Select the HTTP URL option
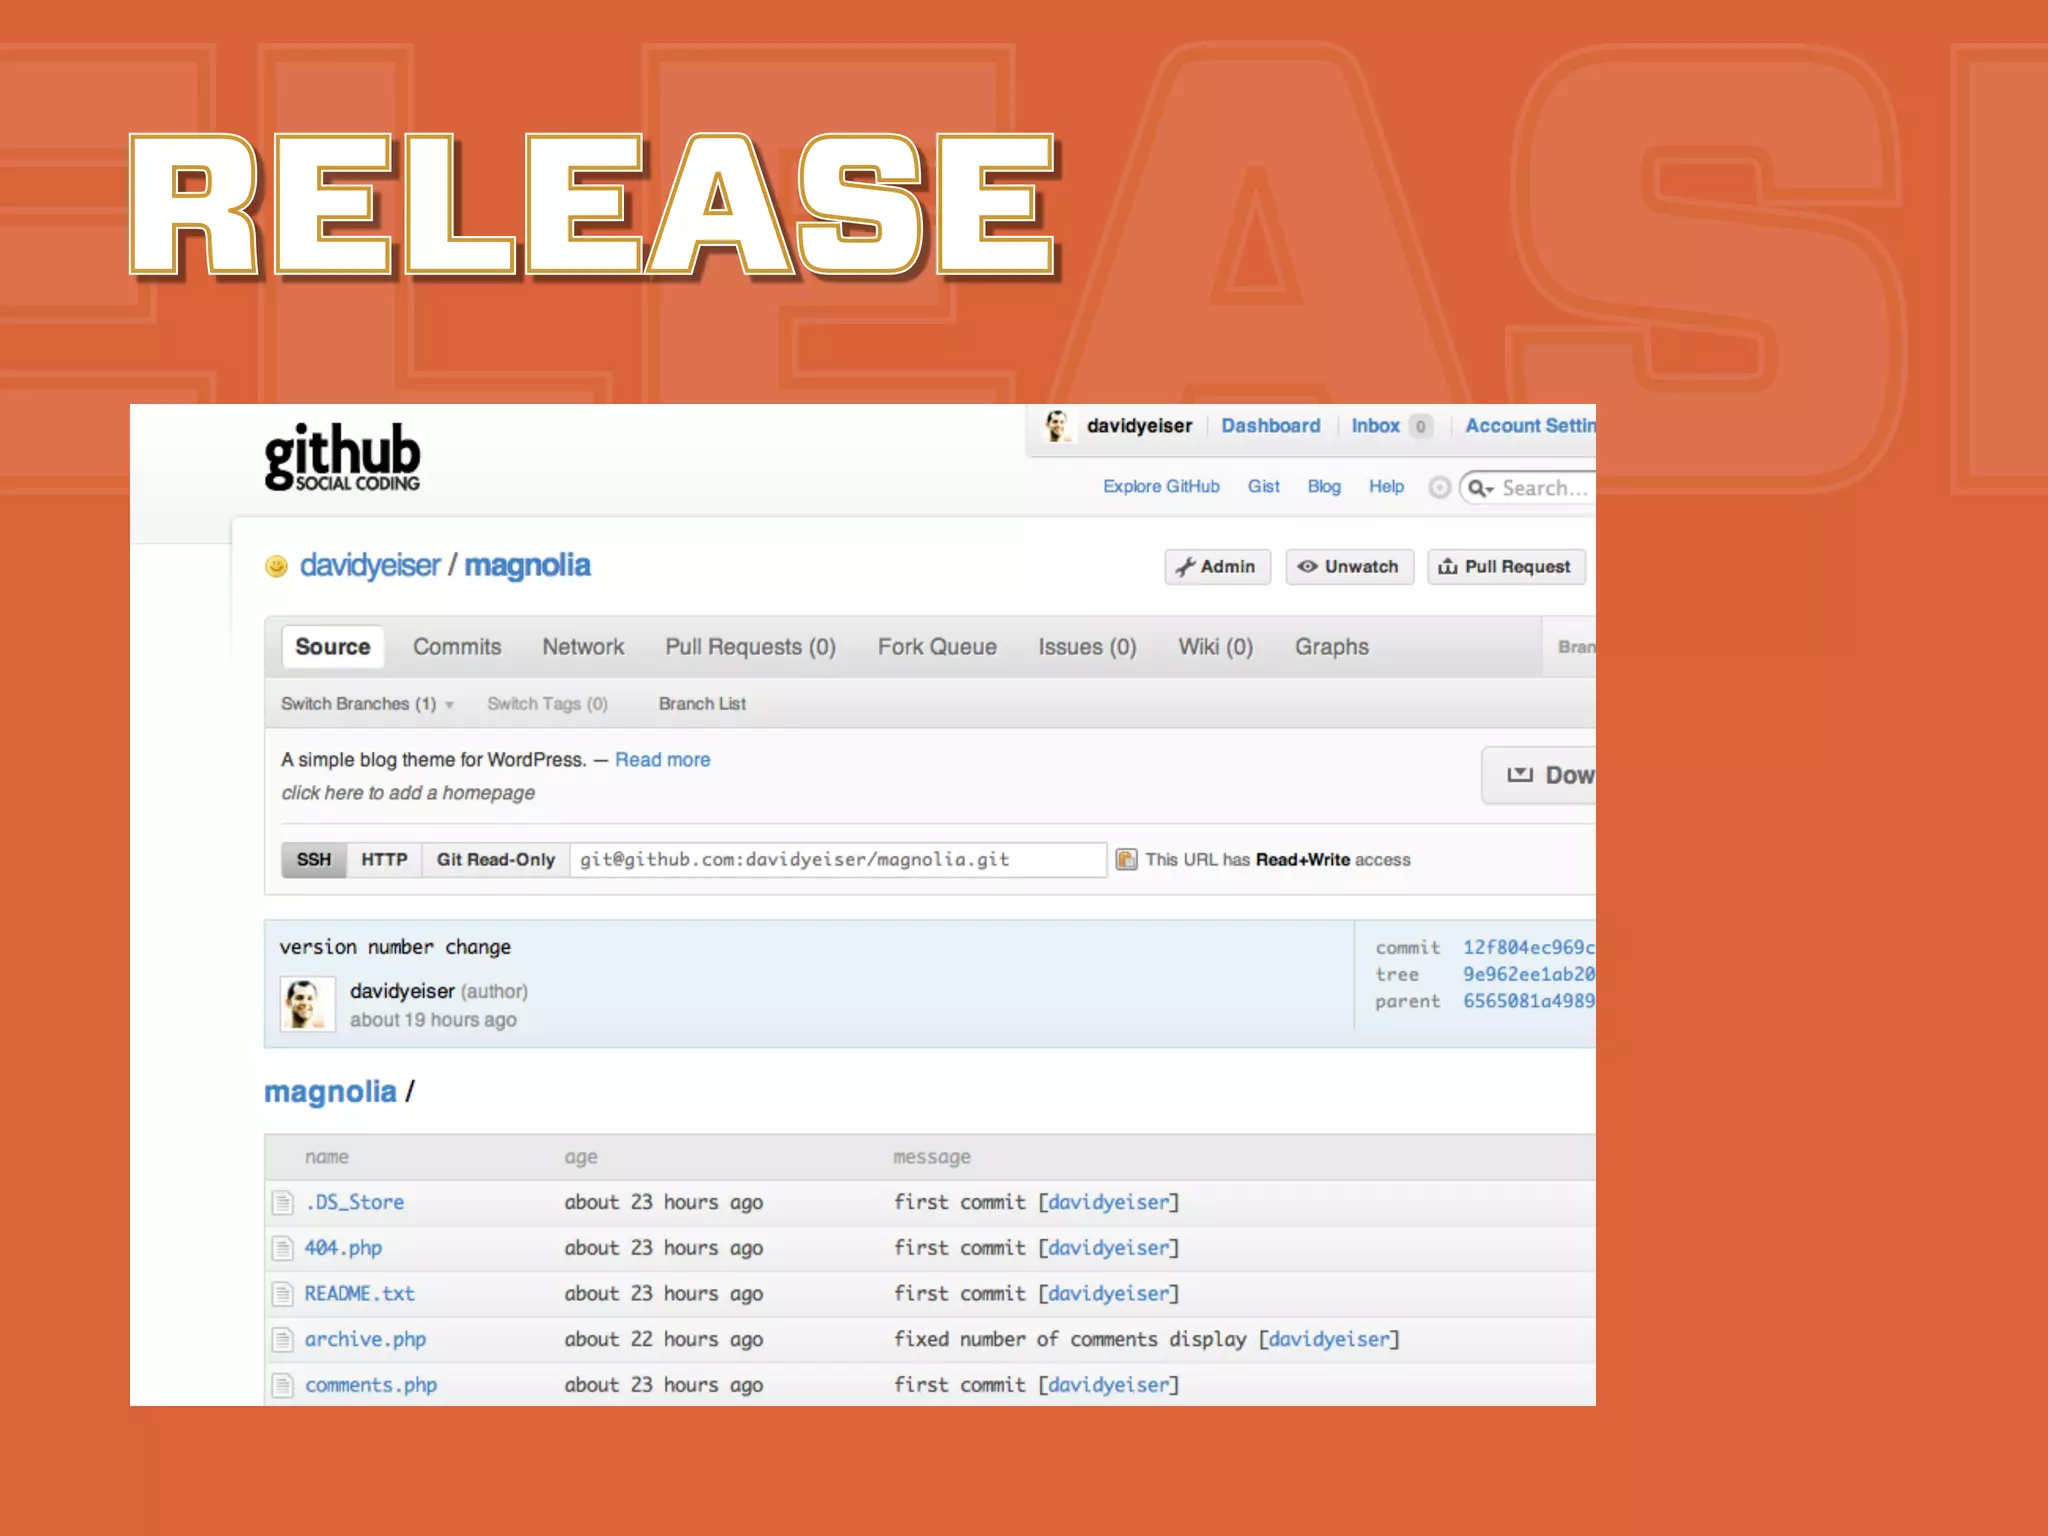 pos(384,860)
